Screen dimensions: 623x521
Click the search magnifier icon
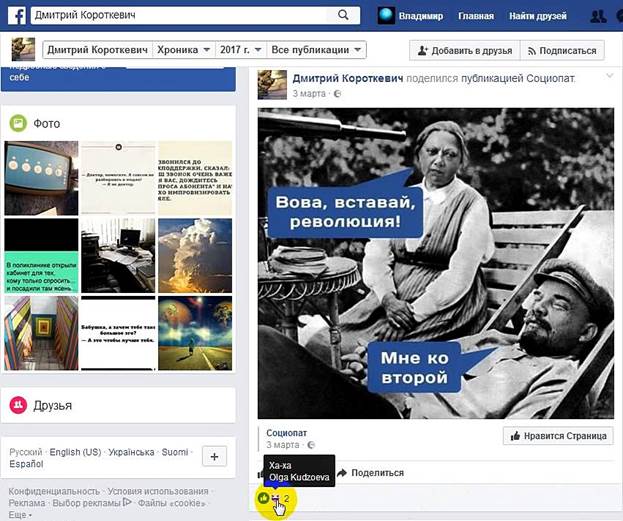click(x=343, y=15)
